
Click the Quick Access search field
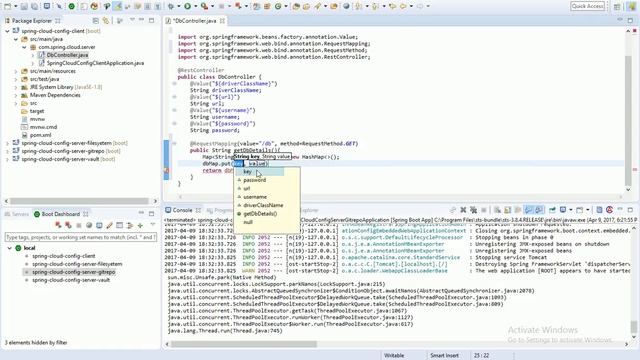click(588, 6)
